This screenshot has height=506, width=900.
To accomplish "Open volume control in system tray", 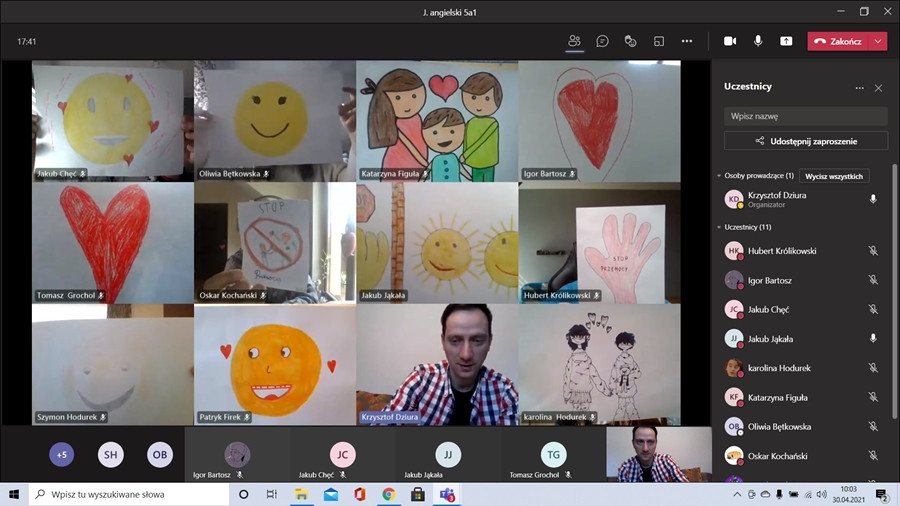I will [x=822, y=494].
